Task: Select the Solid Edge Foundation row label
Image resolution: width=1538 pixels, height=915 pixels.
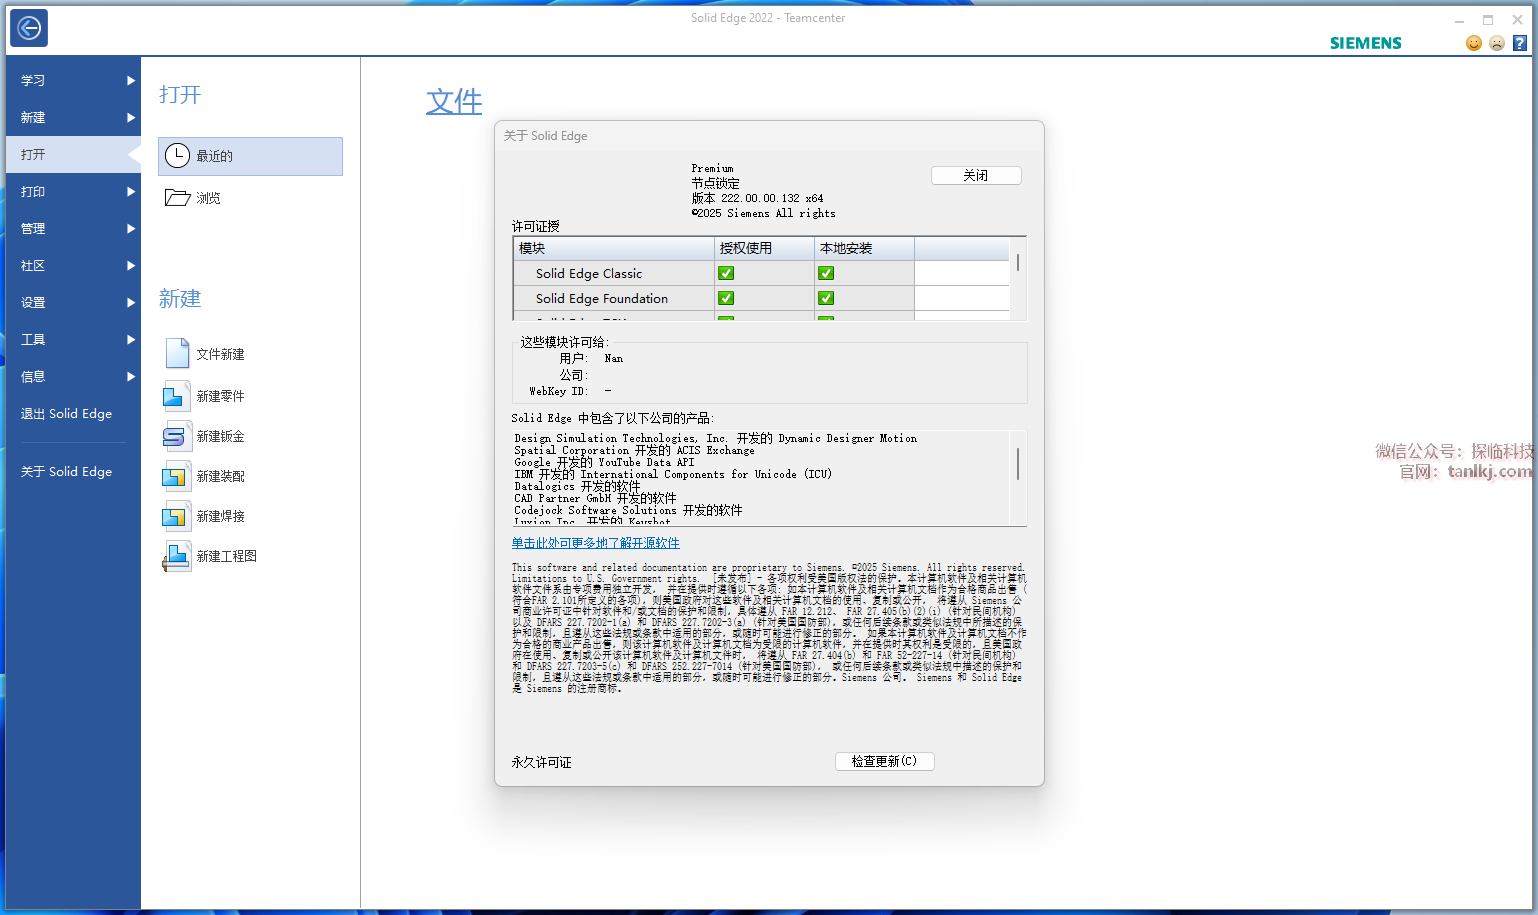Action: point(602,298)
